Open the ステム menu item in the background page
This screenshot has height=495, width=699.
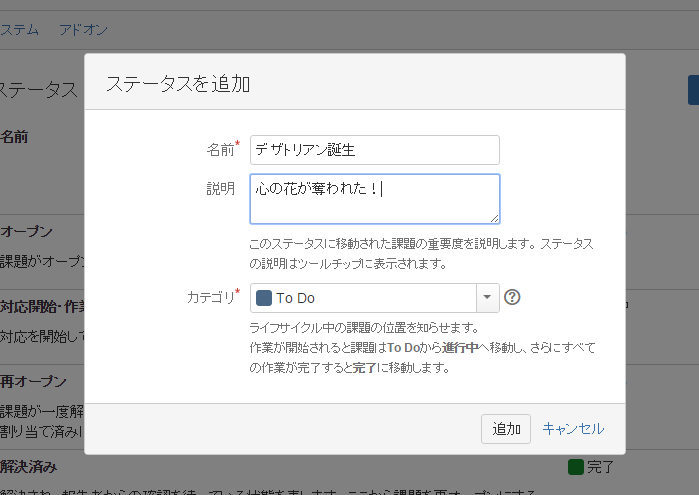coord(19,29)
